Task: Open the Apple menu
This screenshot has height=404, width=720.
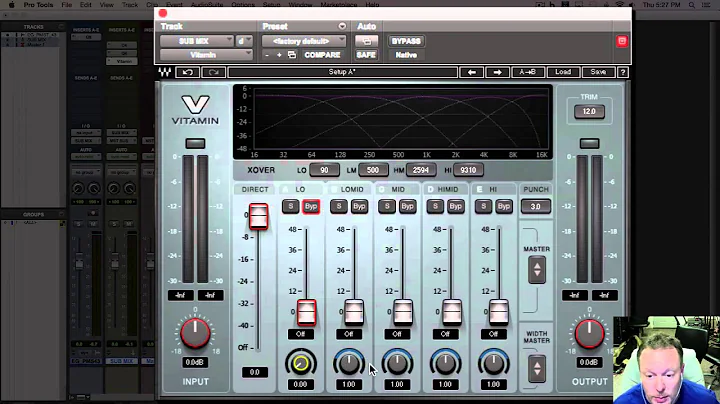Action: pos(11,5)
